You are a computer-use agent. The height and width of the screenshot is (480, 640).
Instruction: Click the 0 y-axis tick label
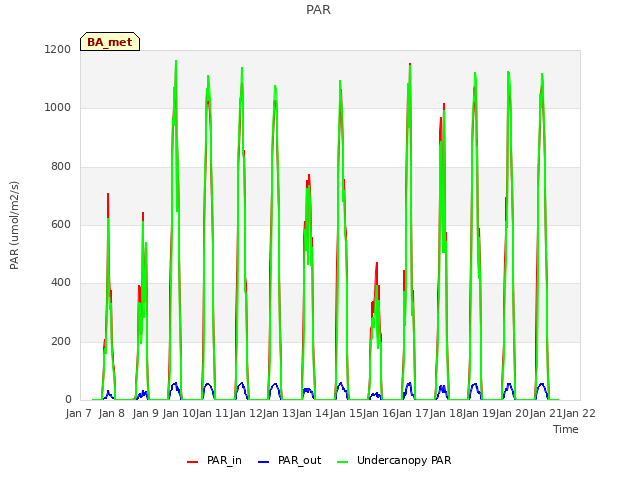pos(68,399)
